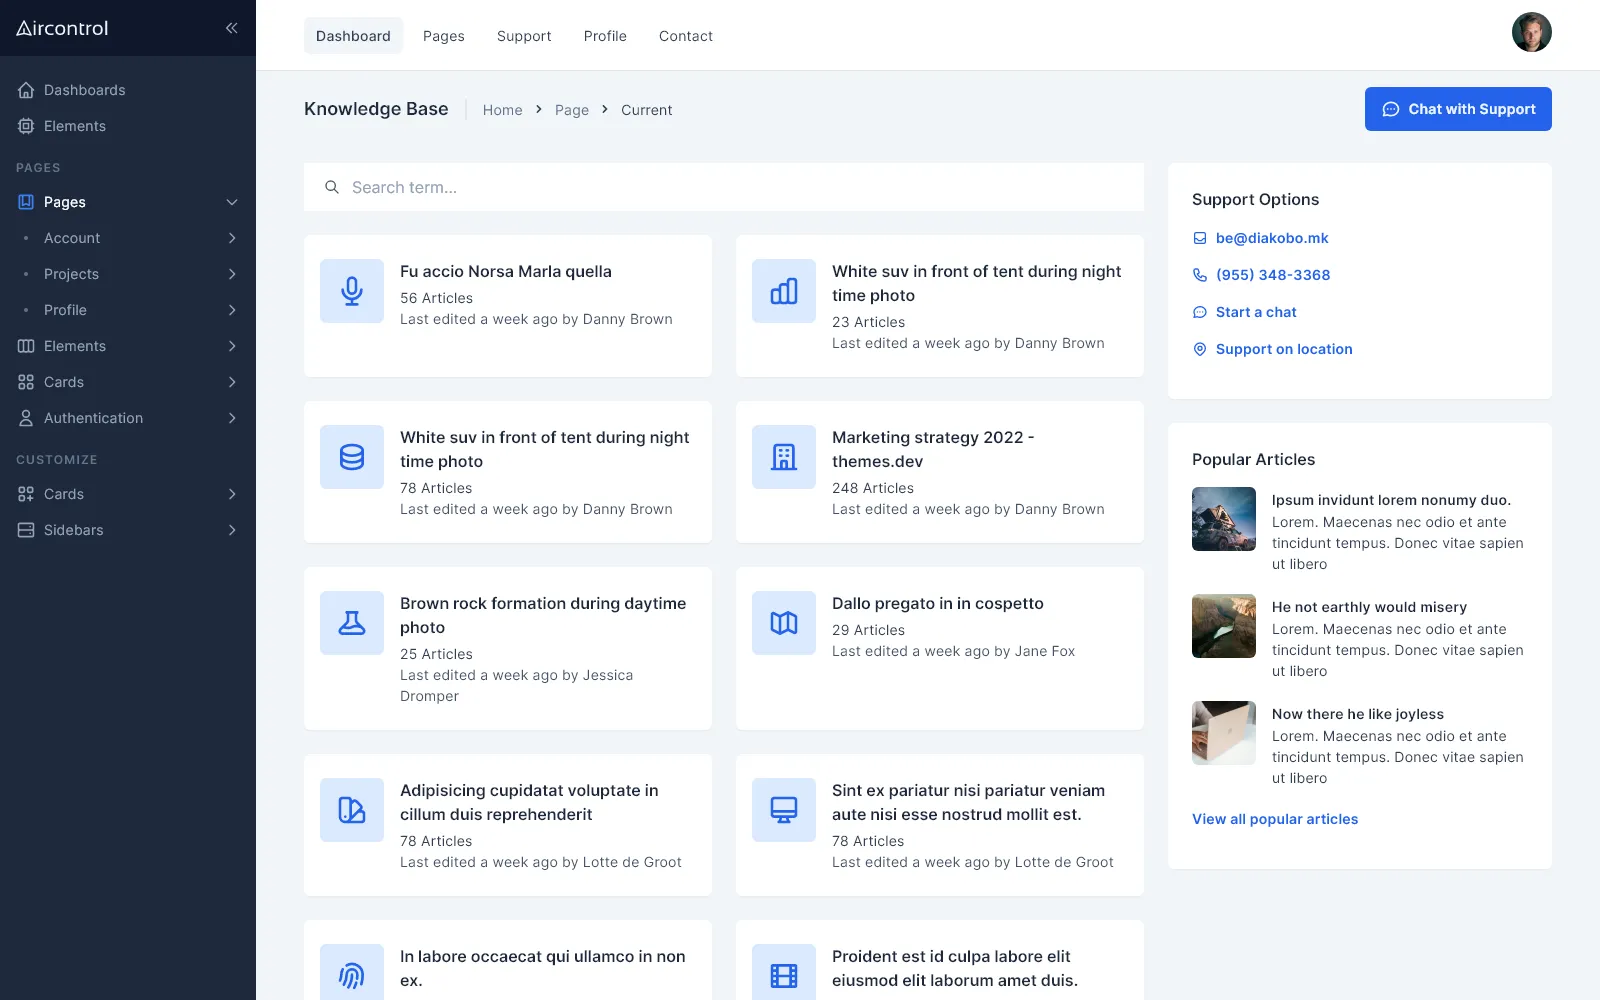Click the Chat with Support button
The width and height of the screenshot is (1600, 1000).
(1458, 109)
